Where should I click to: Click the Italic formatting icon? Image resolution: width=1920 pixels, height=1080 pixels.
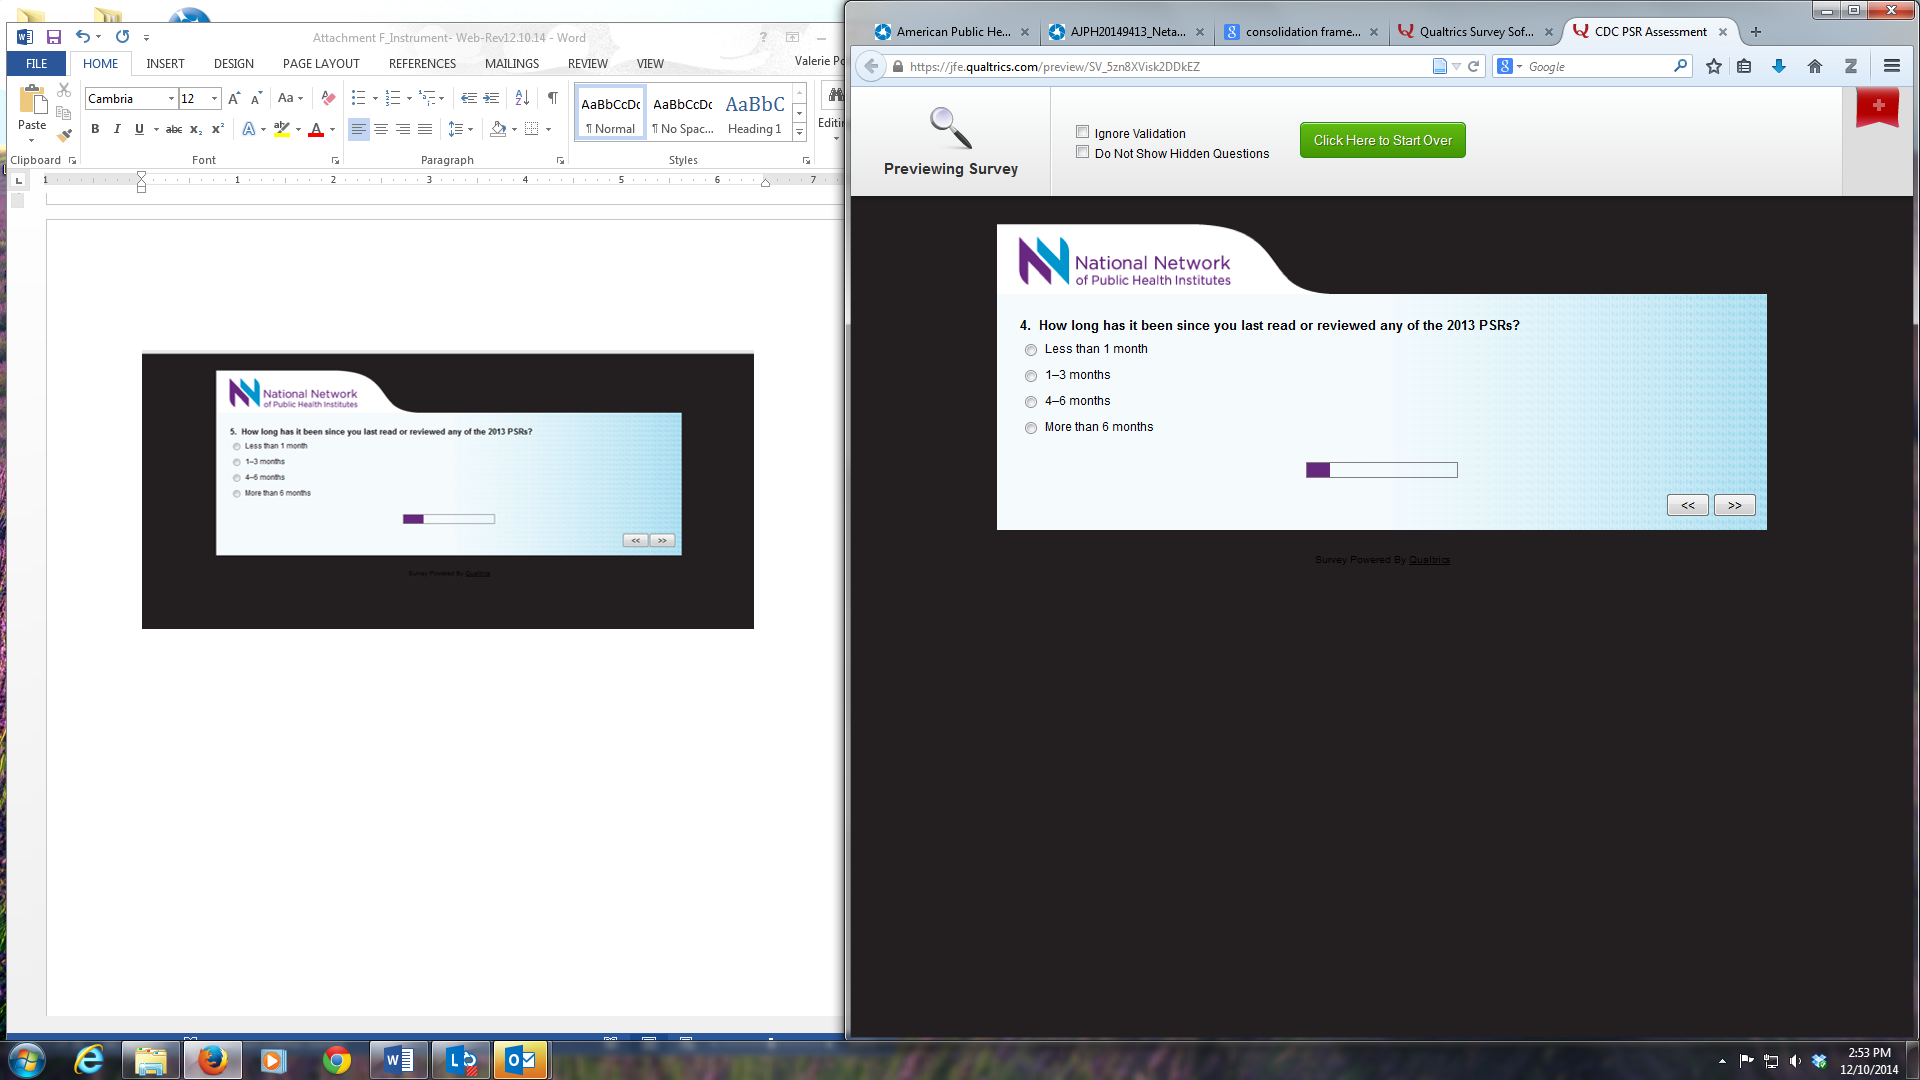tap(117, 129)
